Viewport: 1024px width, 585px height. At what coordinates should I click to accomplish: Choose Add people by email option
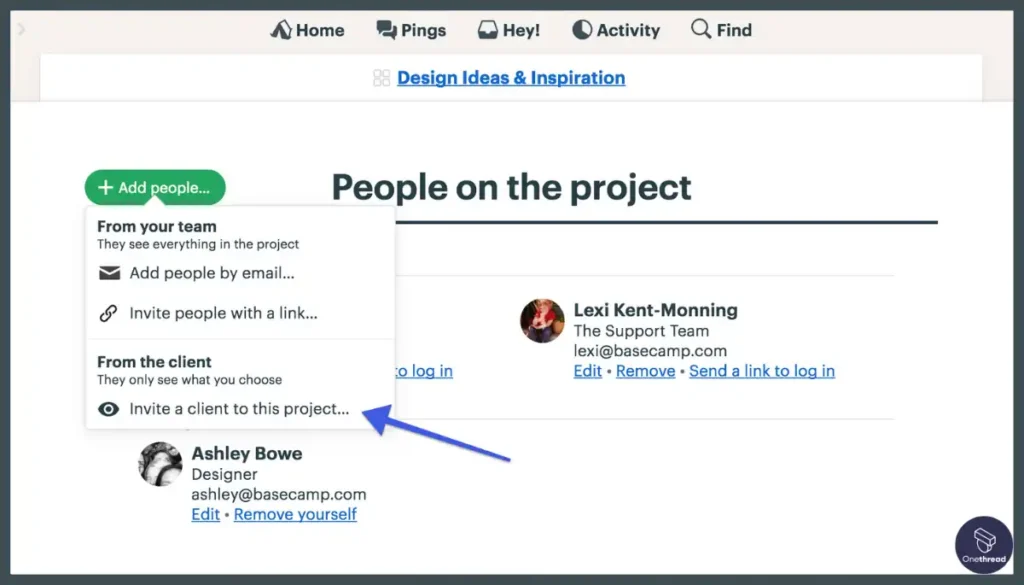point(212,273)
